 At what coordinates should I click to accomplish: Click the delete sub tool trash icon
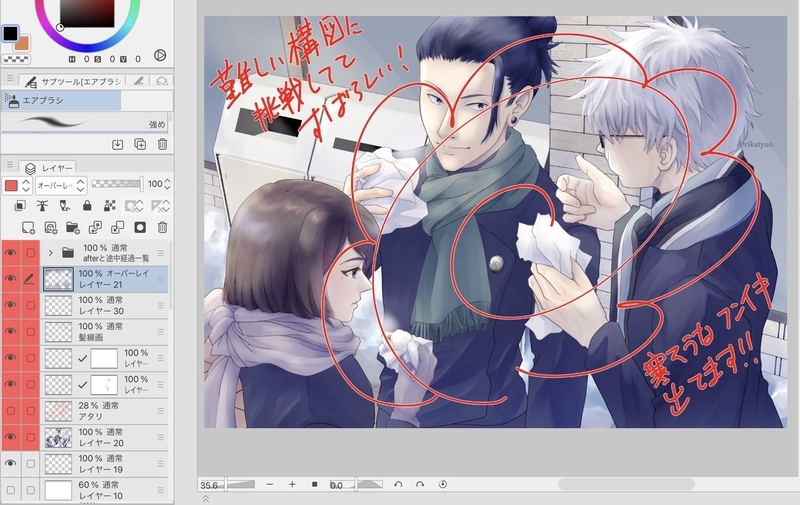coord(162,144)
